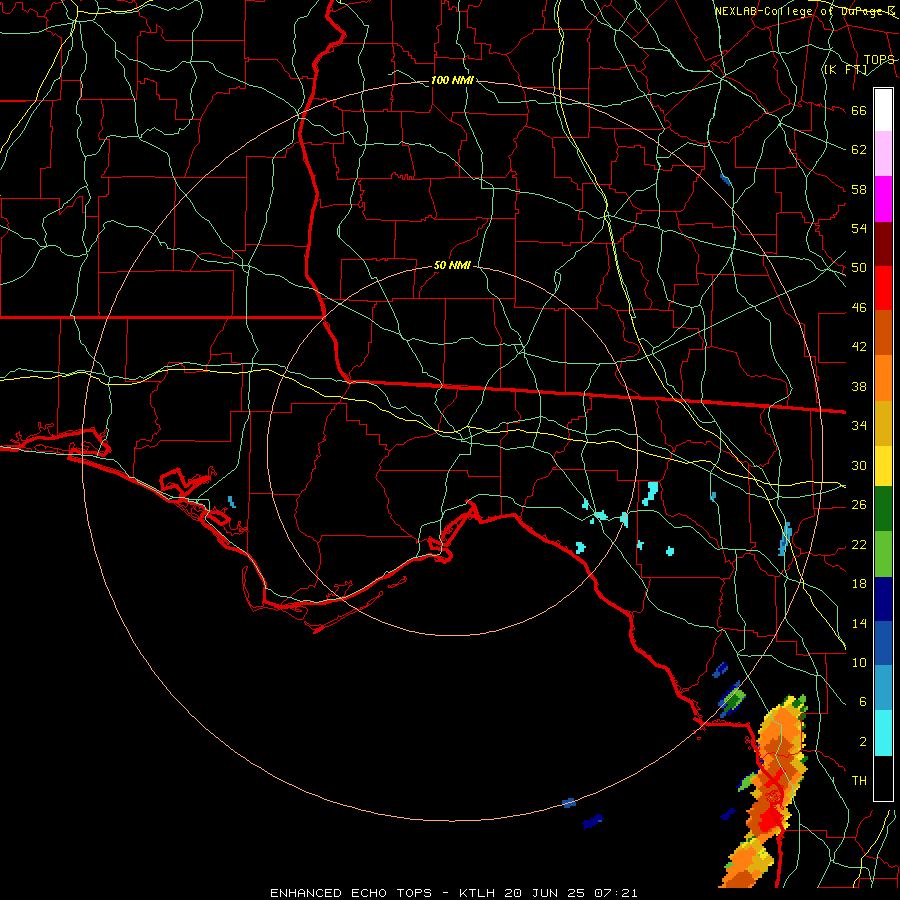The image size is (900, 900).
Task: Select the dark maroon legend swatch
Action: (883, 244)
